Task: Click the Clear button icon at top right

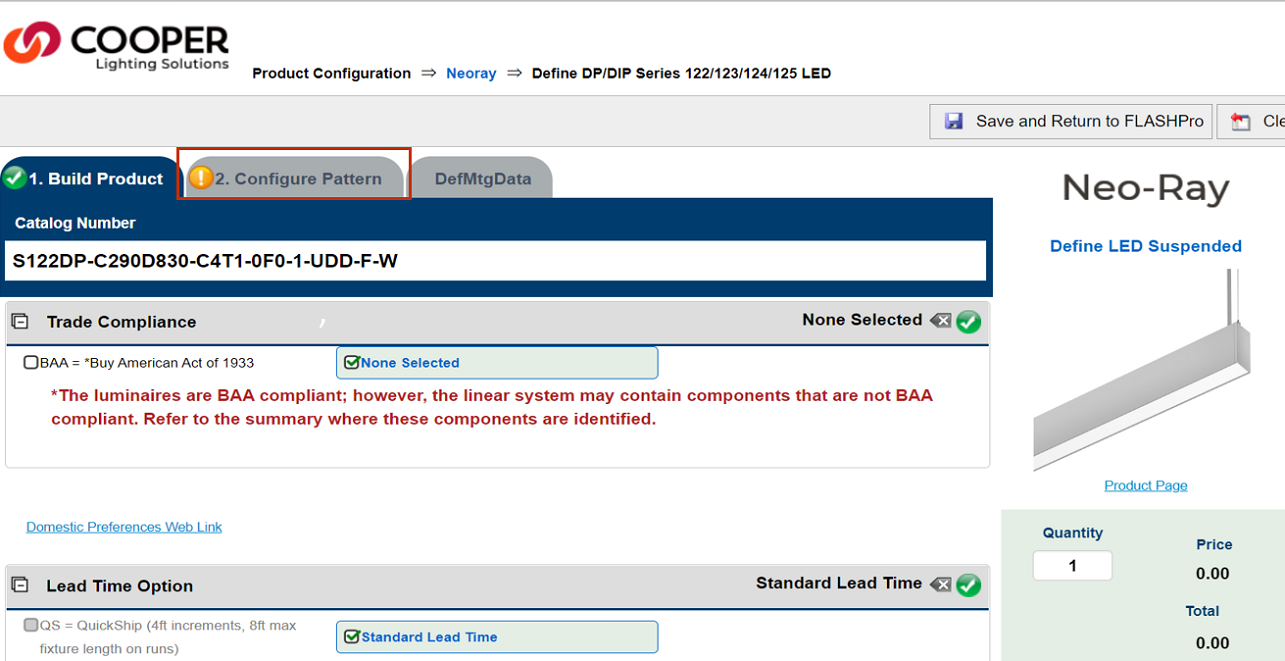Action: (1241, 121)
